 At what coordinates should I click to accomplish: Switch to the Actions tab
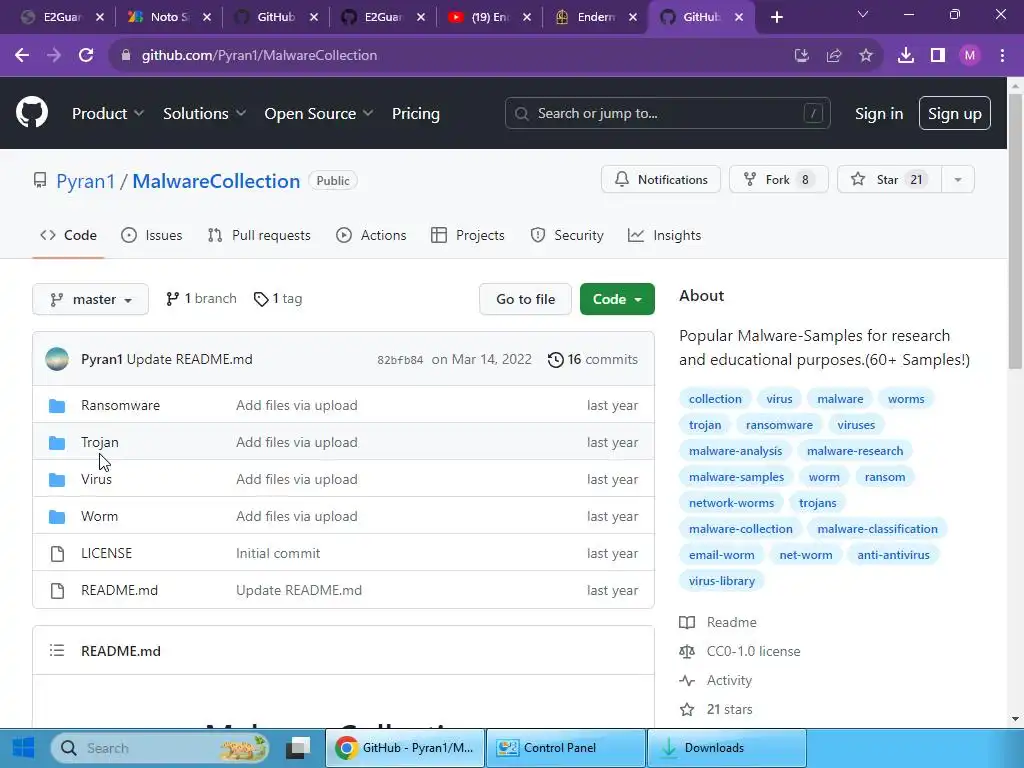[371, 235]
